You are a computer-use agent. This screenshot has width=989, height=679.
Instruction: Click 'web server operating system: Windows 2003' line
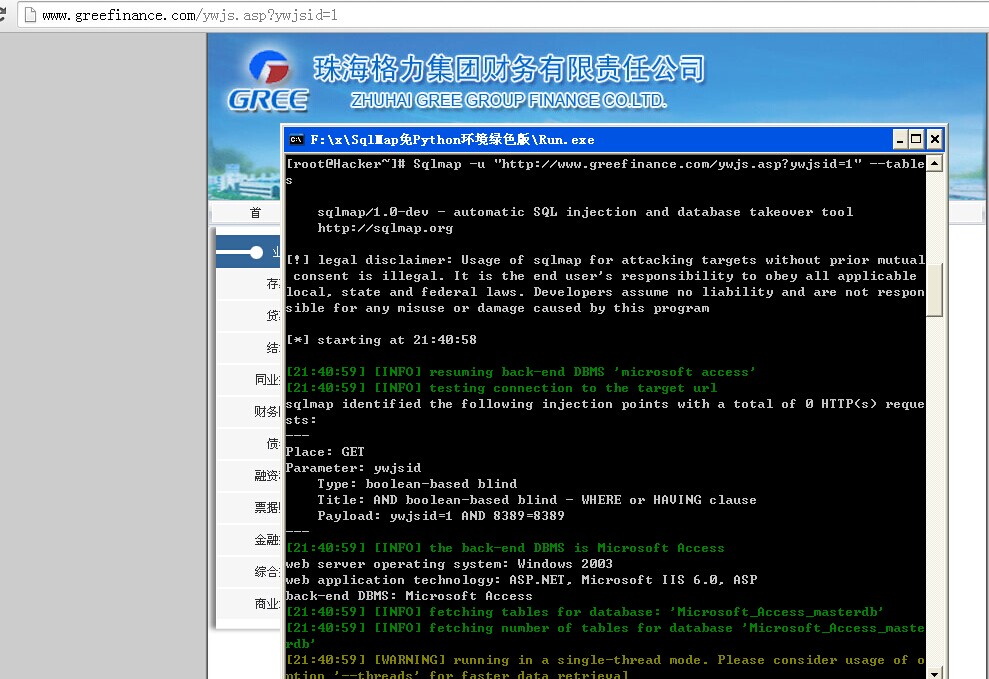coord(449,564)
